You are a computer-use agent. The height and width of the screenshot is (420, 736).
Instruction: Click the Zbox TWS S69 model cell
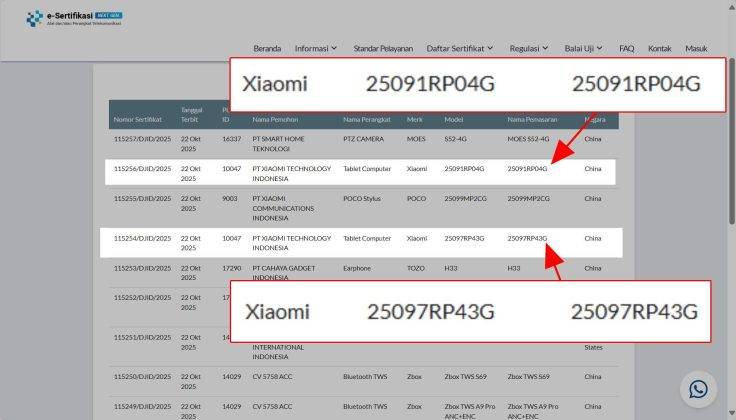[x=466, y=376]
